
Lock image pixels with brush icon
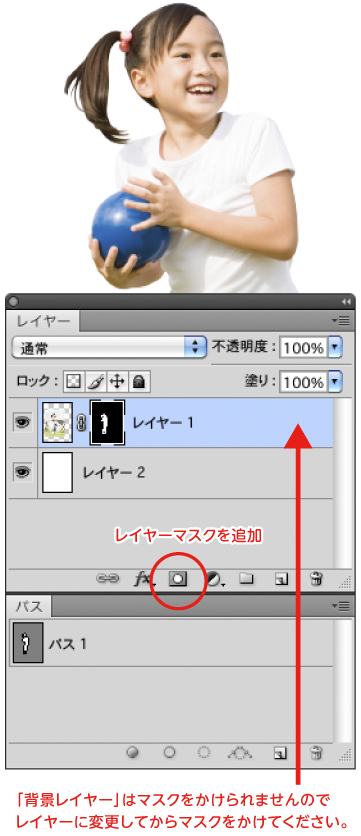tap(95, 382)
